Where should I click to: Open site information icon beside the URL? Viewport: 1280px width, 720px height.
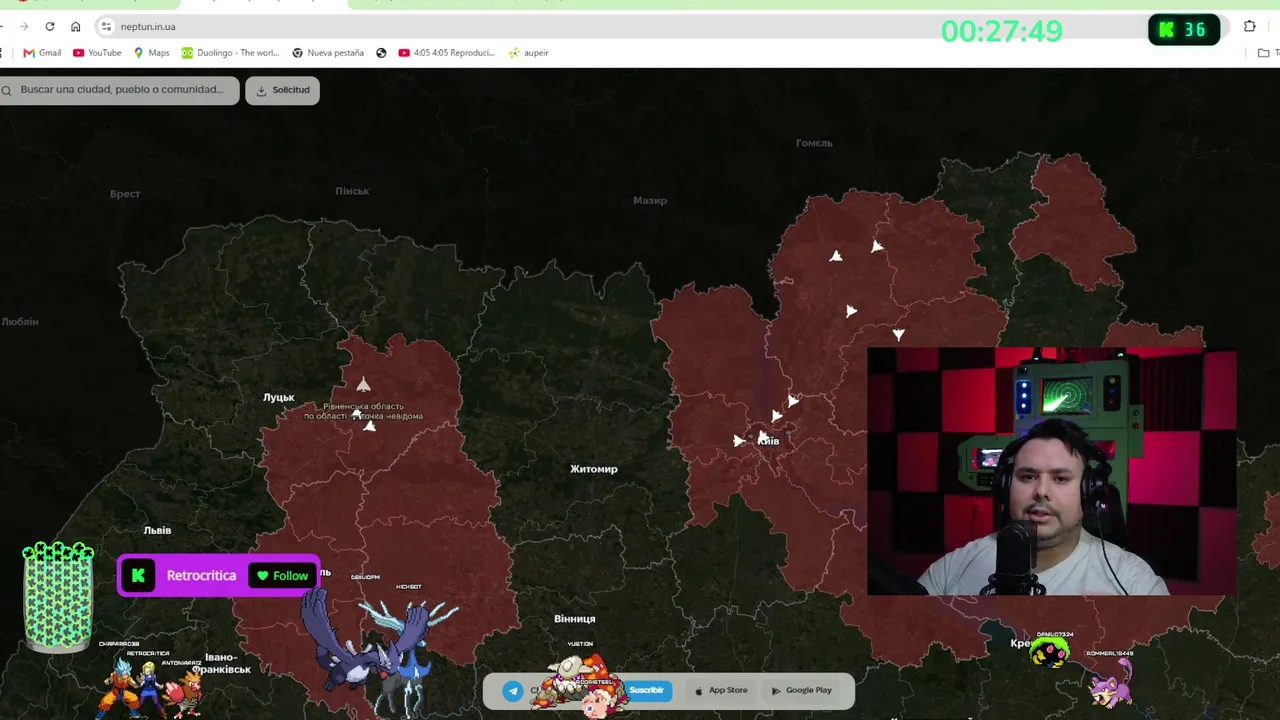coord(106,26)
